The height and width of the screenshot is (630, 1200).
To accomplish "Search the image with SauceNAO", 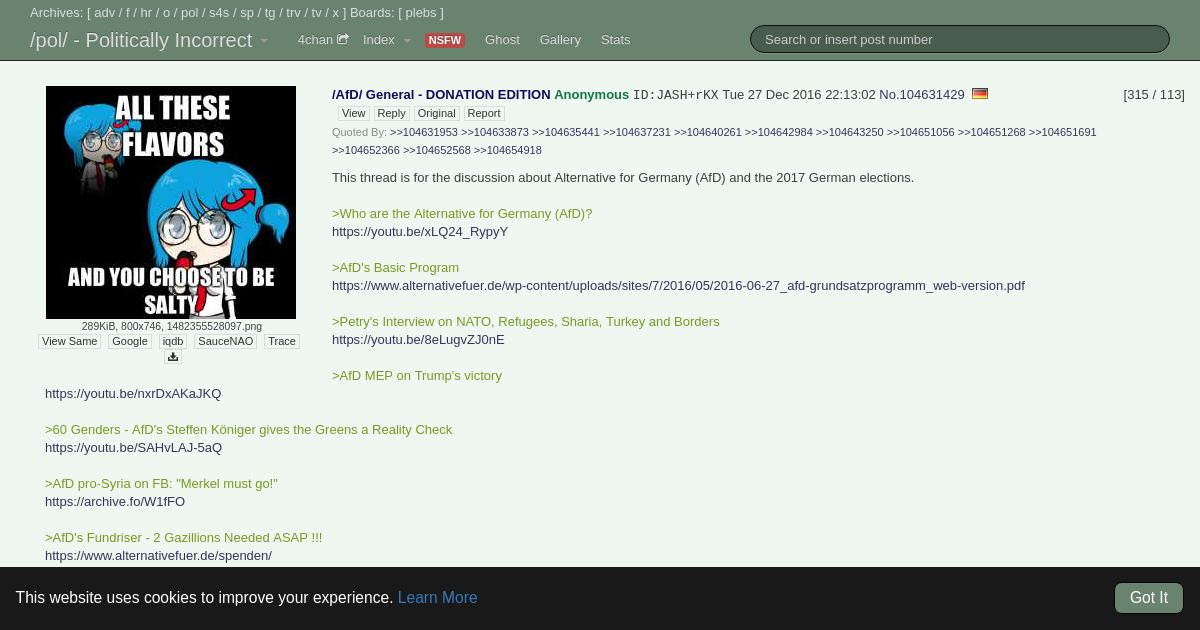I will click(225, 341).
